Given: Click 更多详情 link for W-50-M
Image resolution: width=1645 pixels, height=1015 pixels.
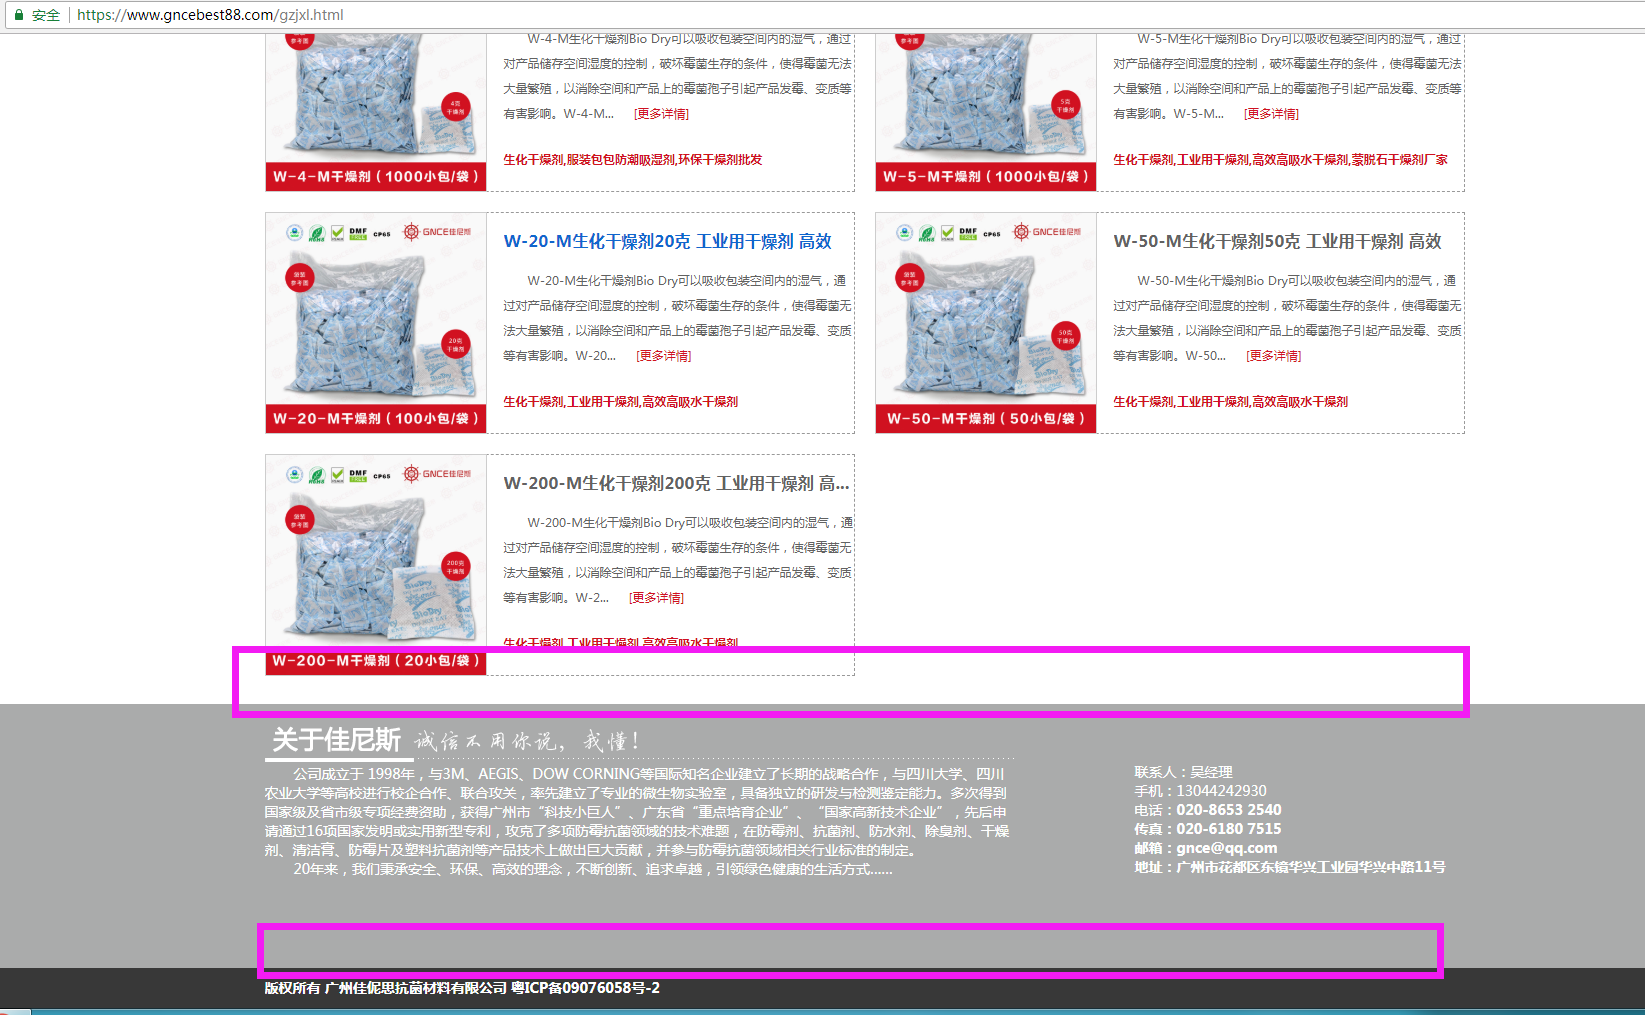Looking at the screenshot, I should pyautogui.click(x=1273, y=356).
